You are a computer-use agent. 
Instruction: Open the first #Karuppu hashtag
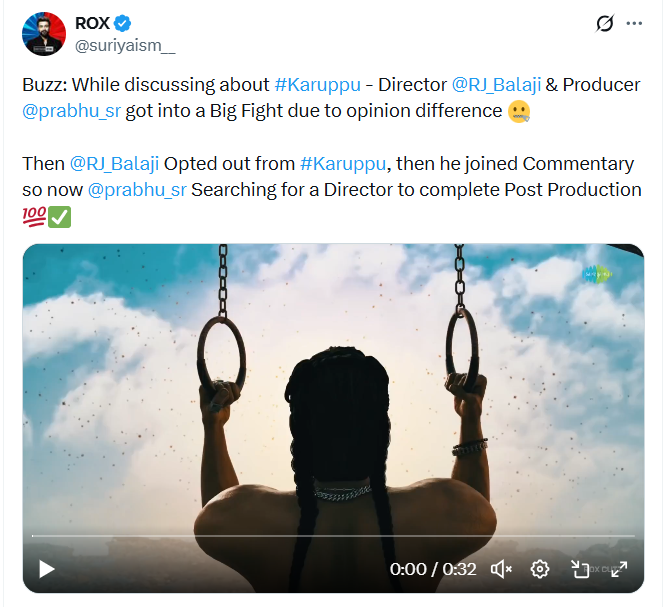coord(317,85)
